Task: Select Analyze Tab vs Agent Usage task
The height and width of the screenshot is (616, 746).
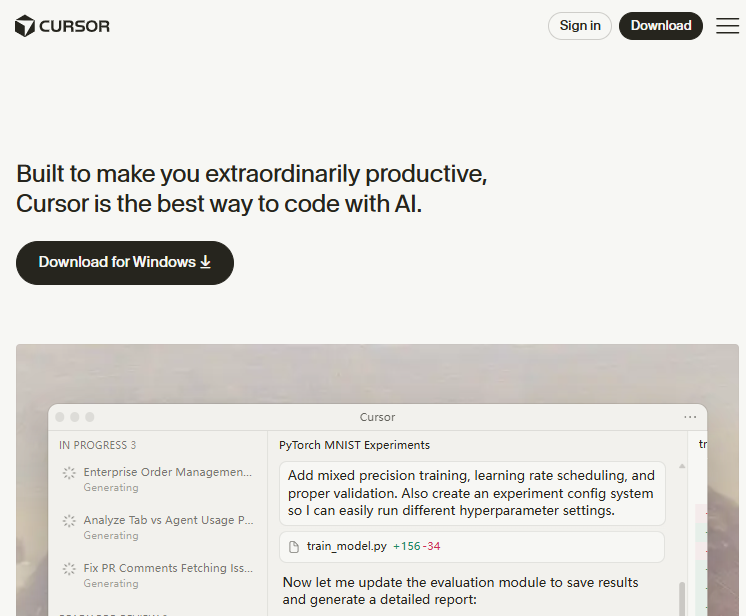Action: tap(168, 520)
